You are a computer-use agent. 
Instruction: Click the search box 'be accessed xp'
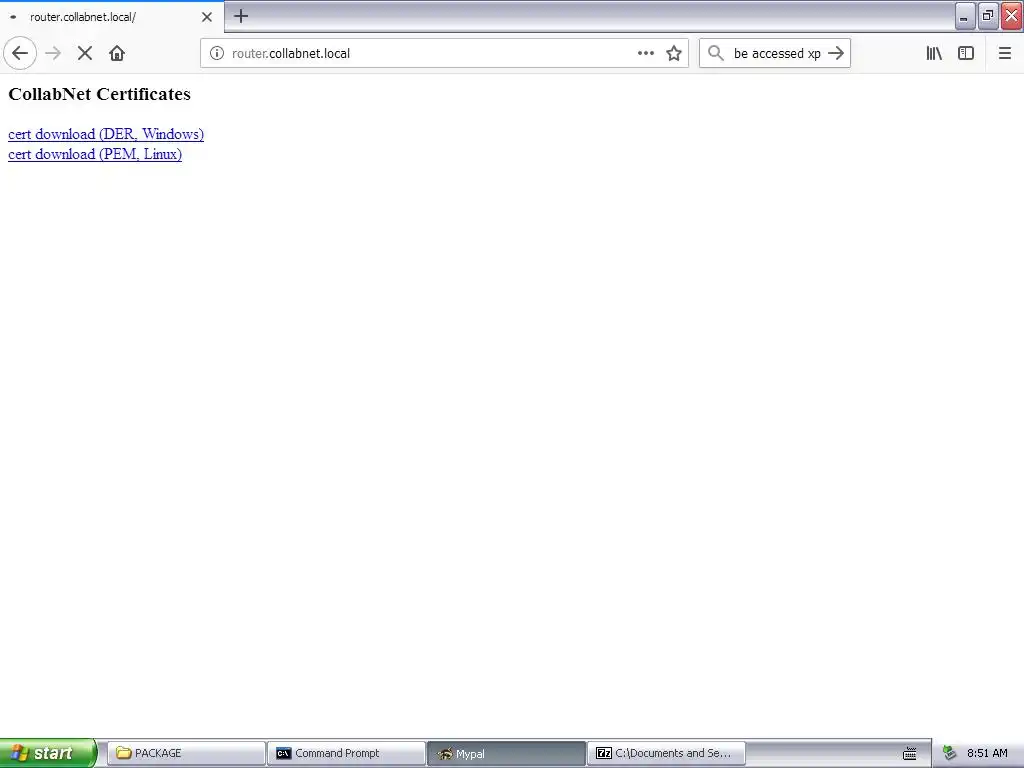coord(777,54)
